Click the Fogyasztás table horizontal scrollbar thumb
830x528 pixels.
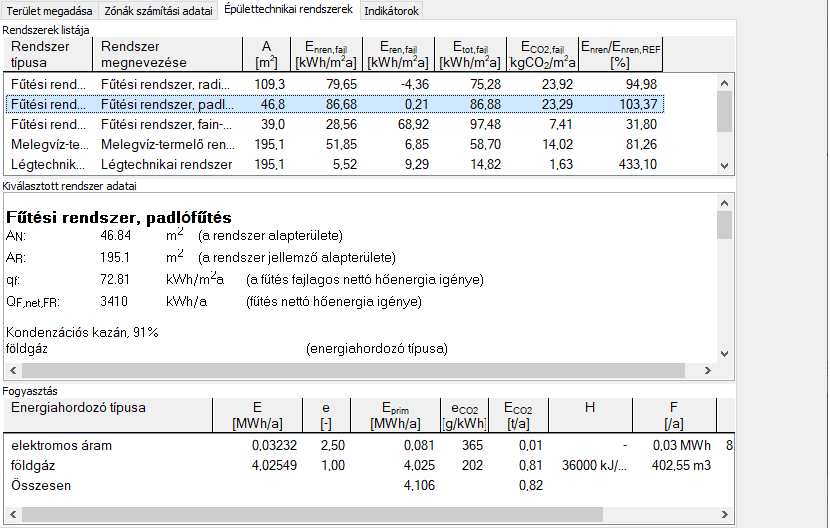pyautogui.click(x=312, y=514)
